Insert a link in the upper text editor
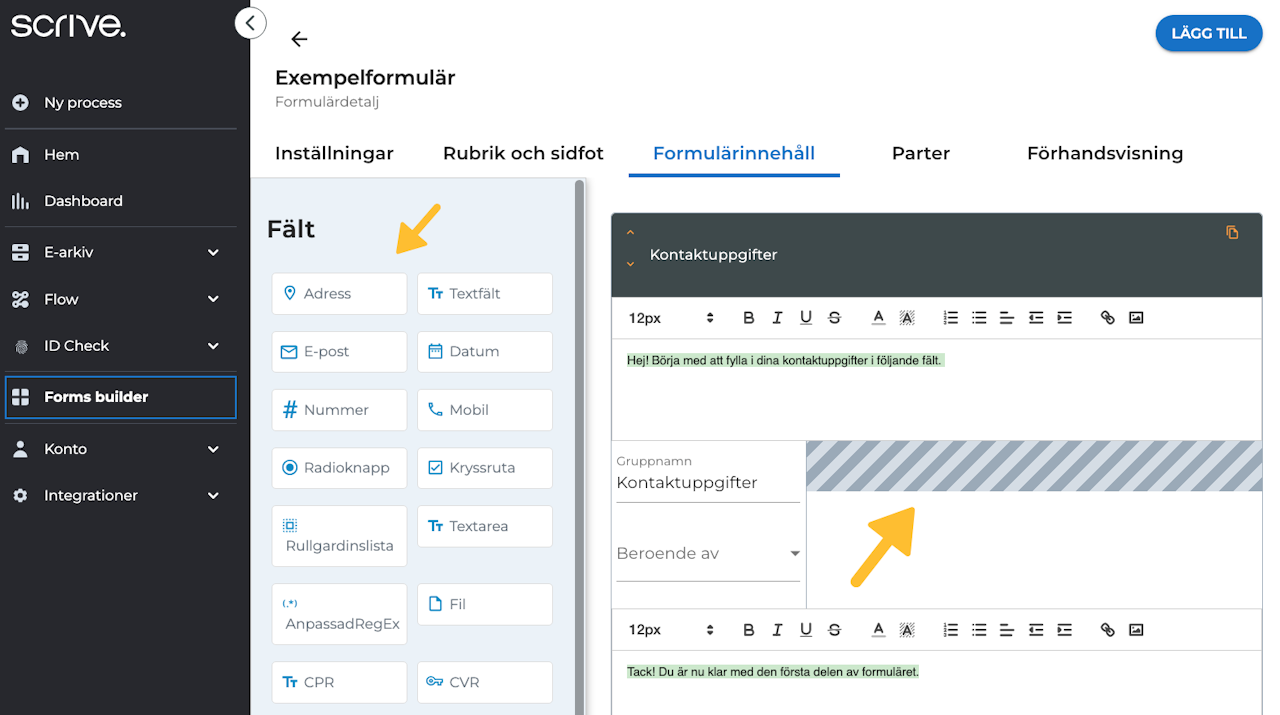1280x715 pixels. coord(1107,318)
